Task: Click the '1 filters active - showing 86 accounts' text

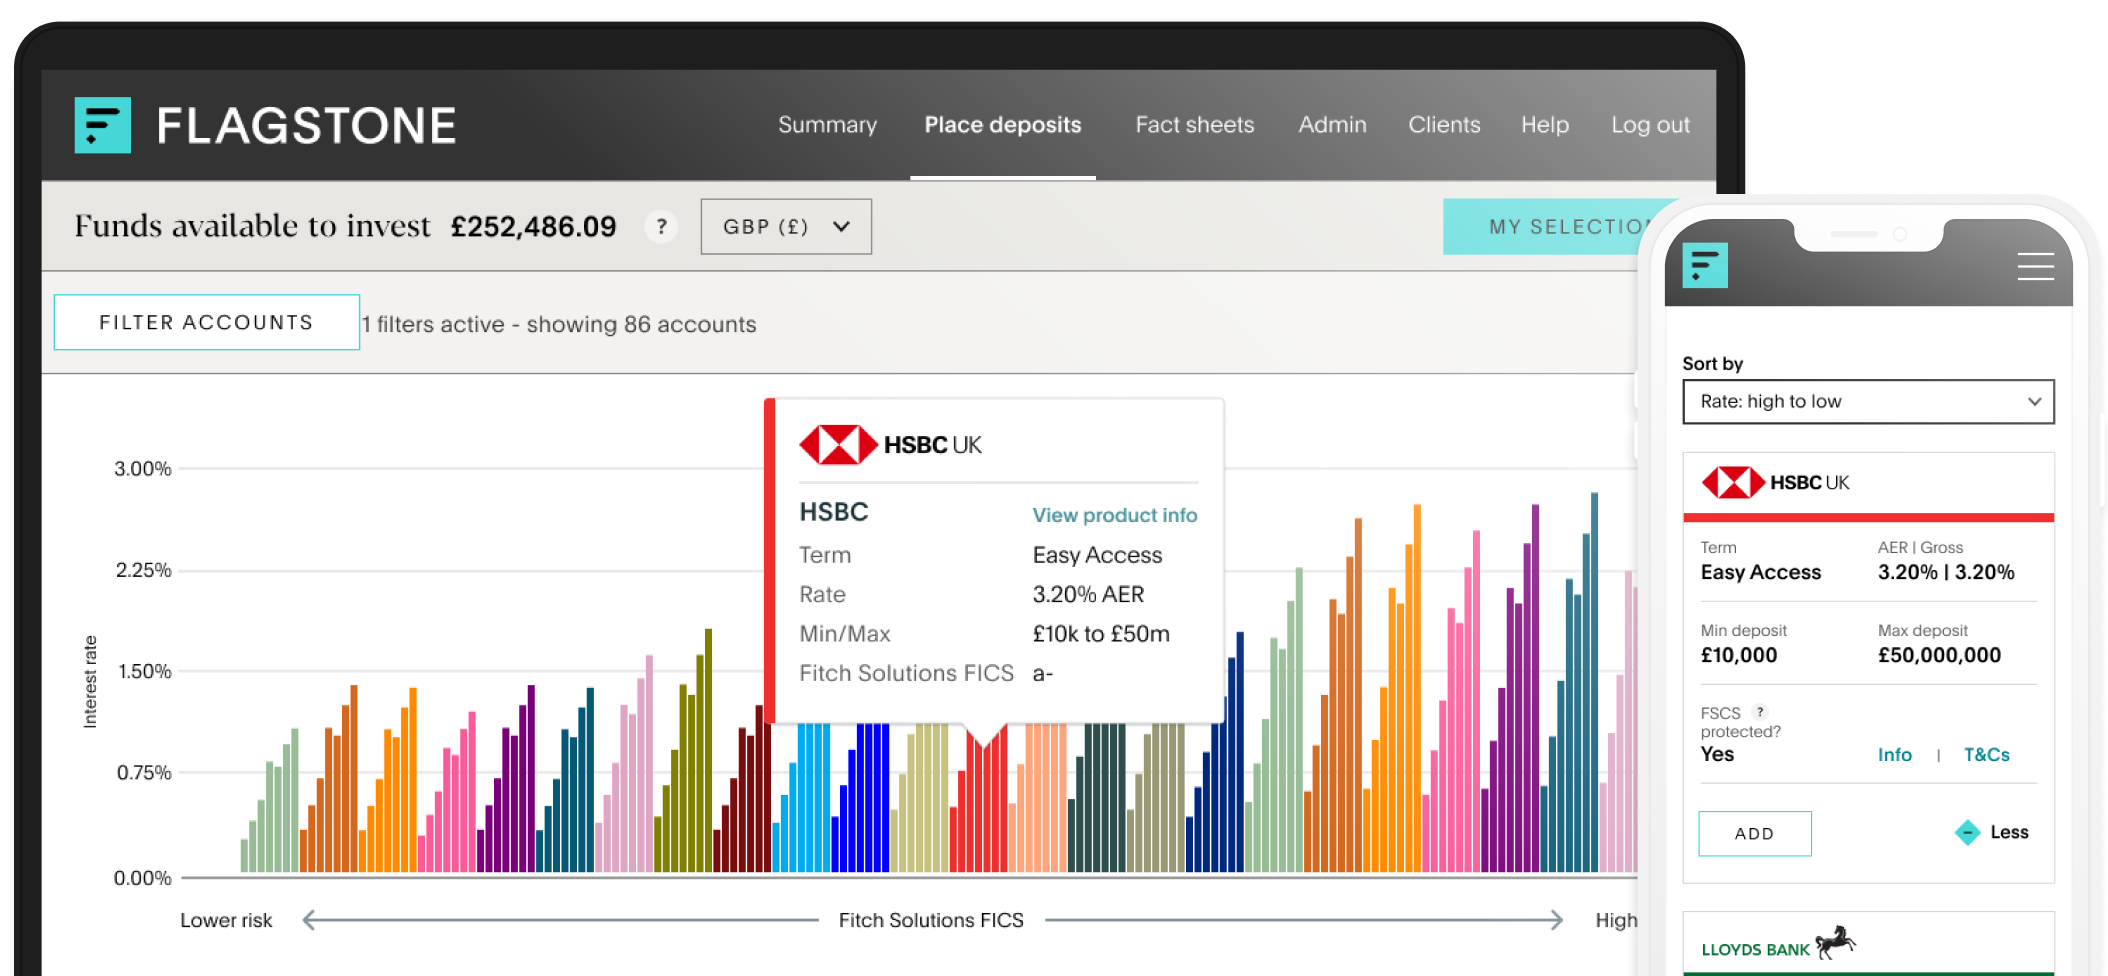Action: [559, 324]
